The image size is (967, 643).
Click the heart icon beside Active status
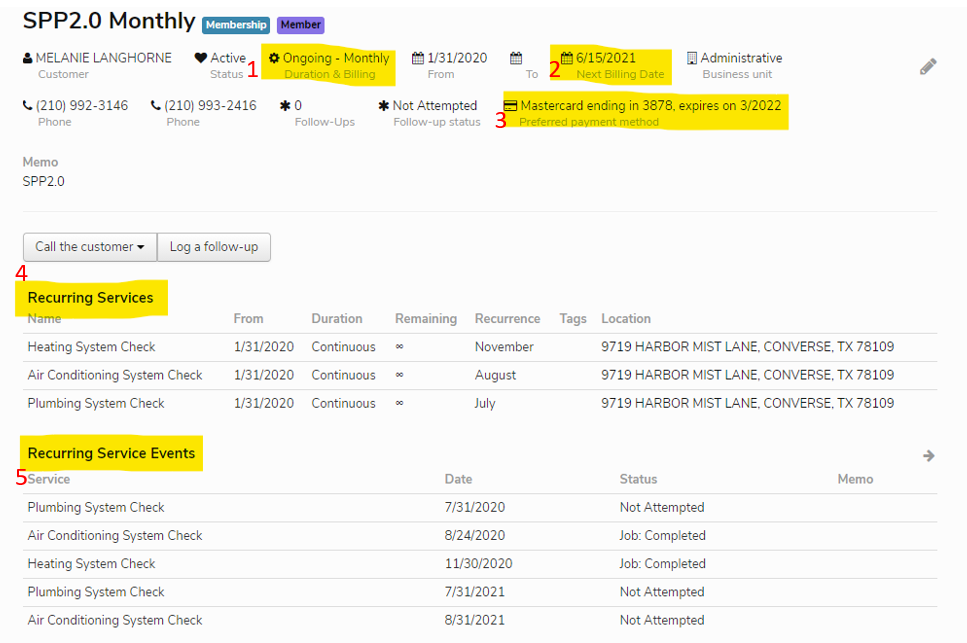point(201,59)
